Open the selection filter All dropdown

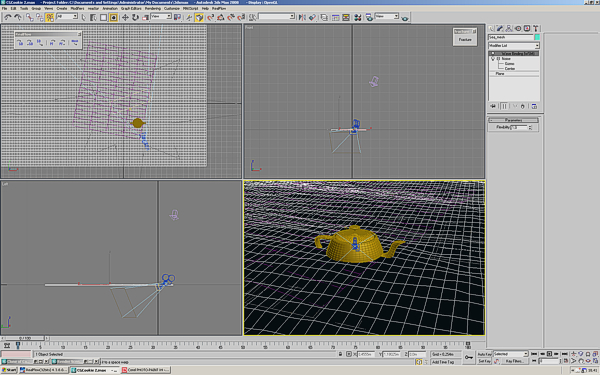pyautogui.click(x=67, y=16)
